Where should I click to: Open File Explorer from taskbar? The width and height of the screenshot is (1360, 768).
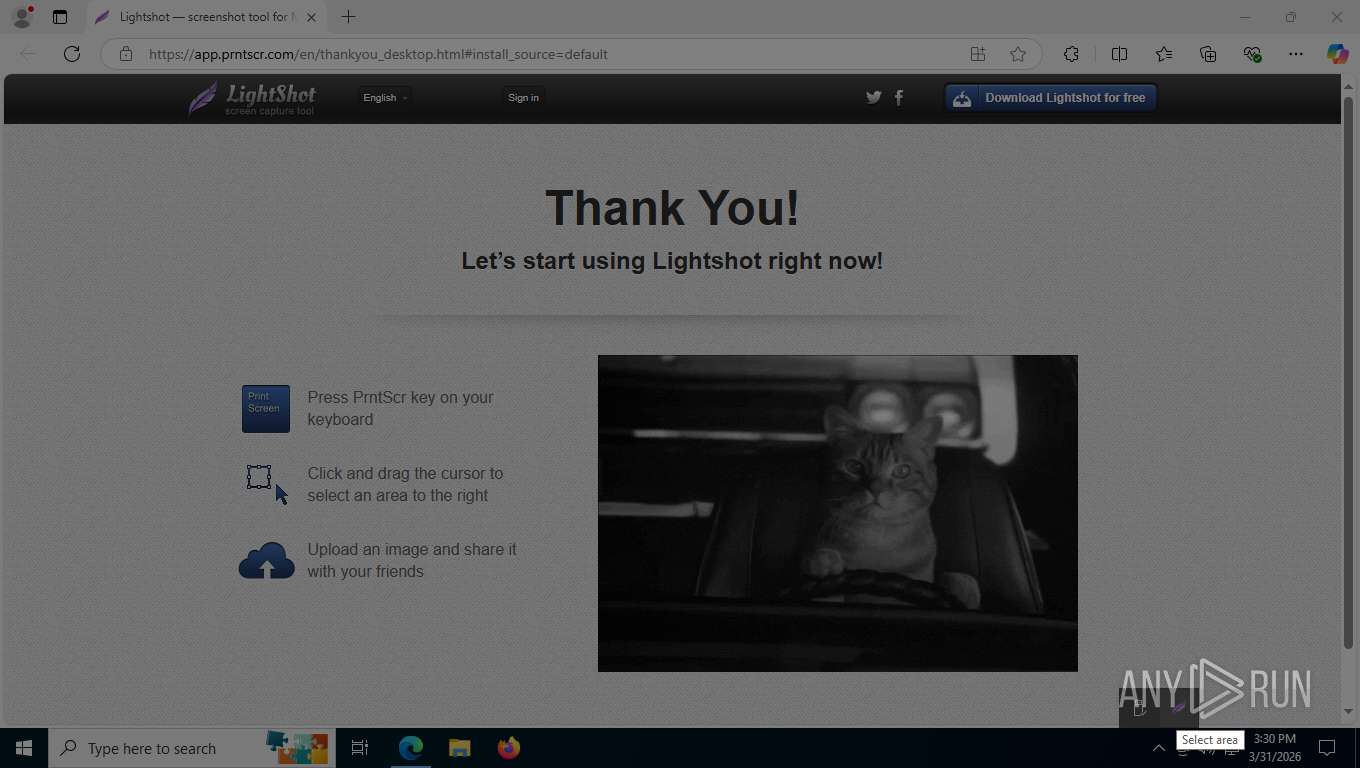coord(459,748)
